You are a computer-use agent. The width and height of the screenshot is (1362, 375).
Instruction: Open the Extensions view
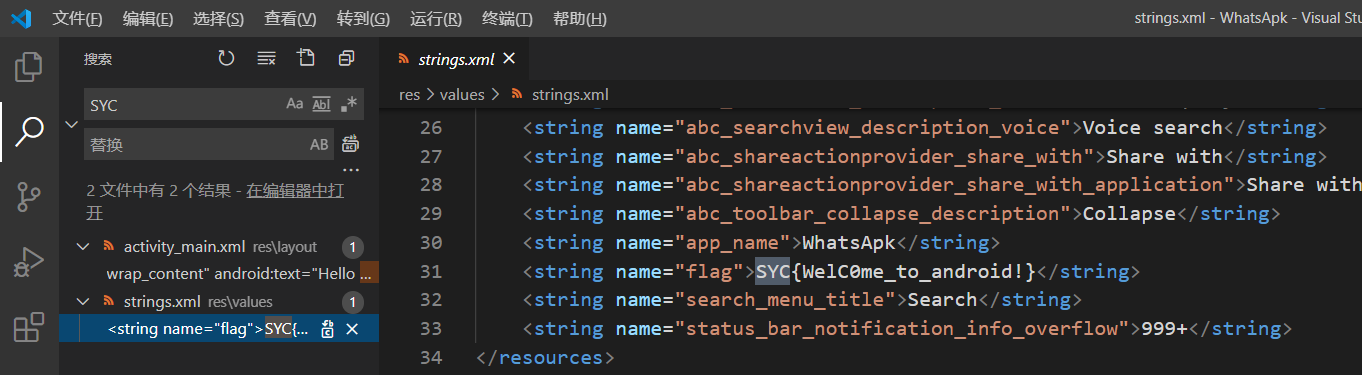click(29, 327)
